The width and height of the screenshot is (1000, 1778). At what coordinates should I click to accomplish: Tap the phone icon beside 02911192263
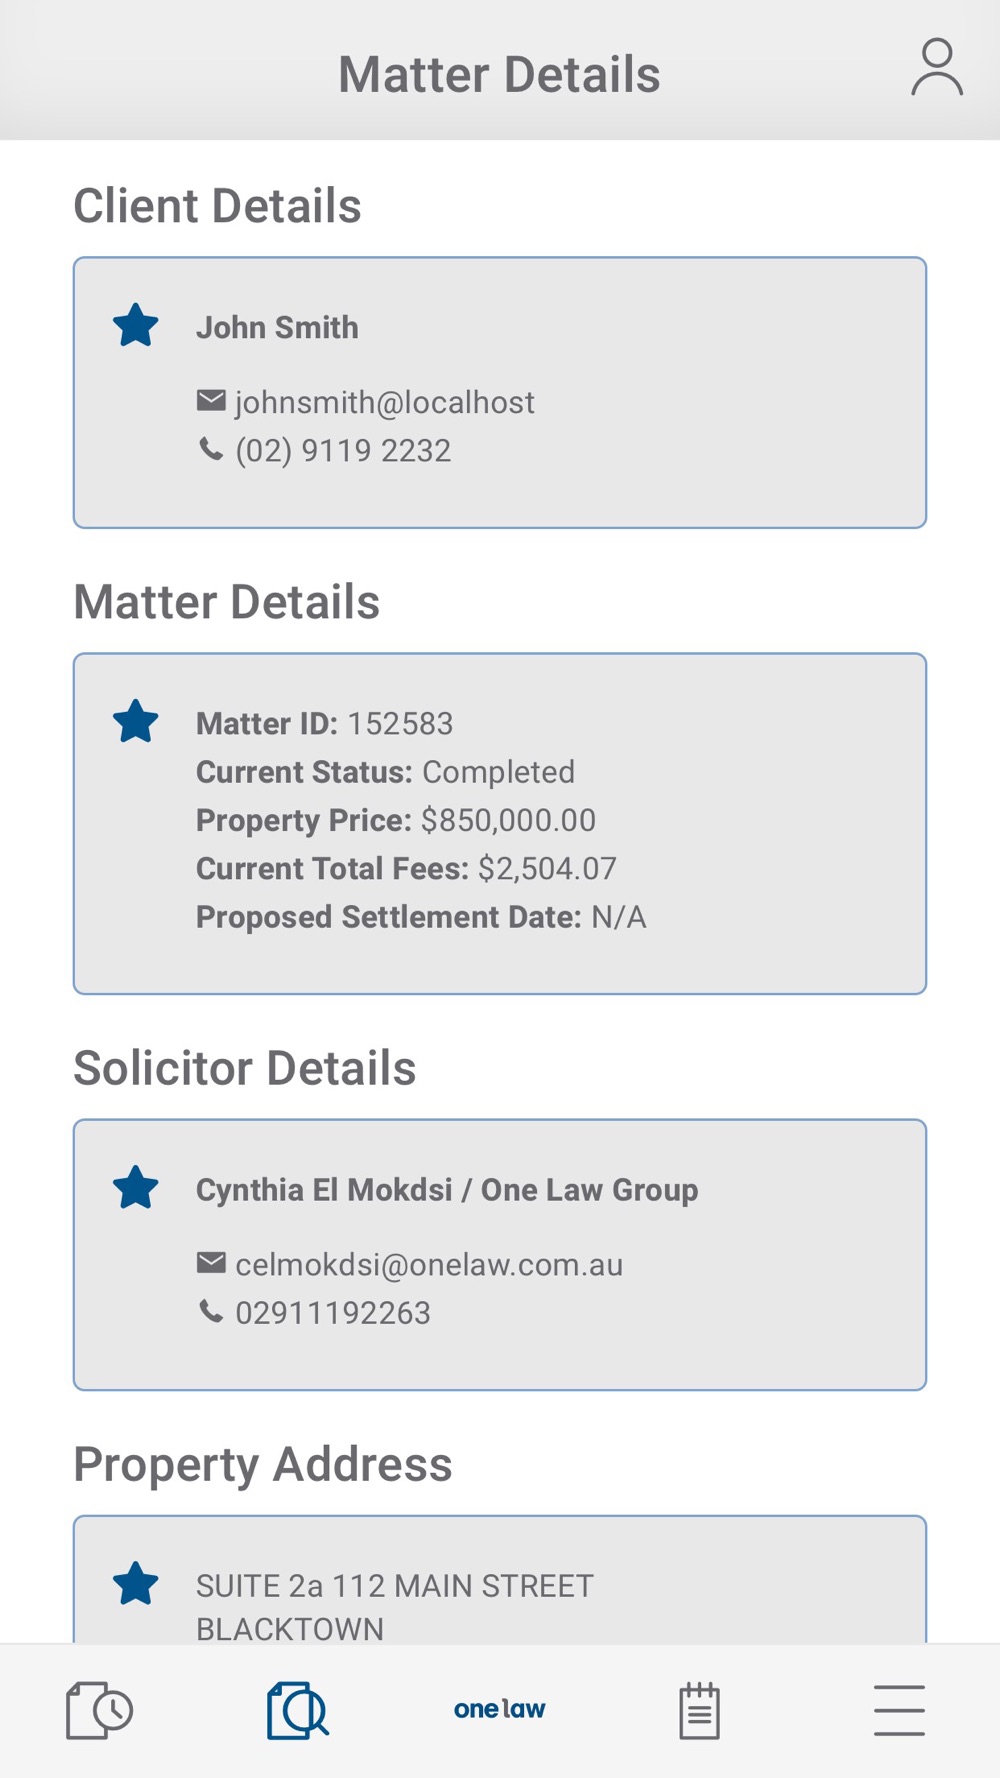[211, 1311]
